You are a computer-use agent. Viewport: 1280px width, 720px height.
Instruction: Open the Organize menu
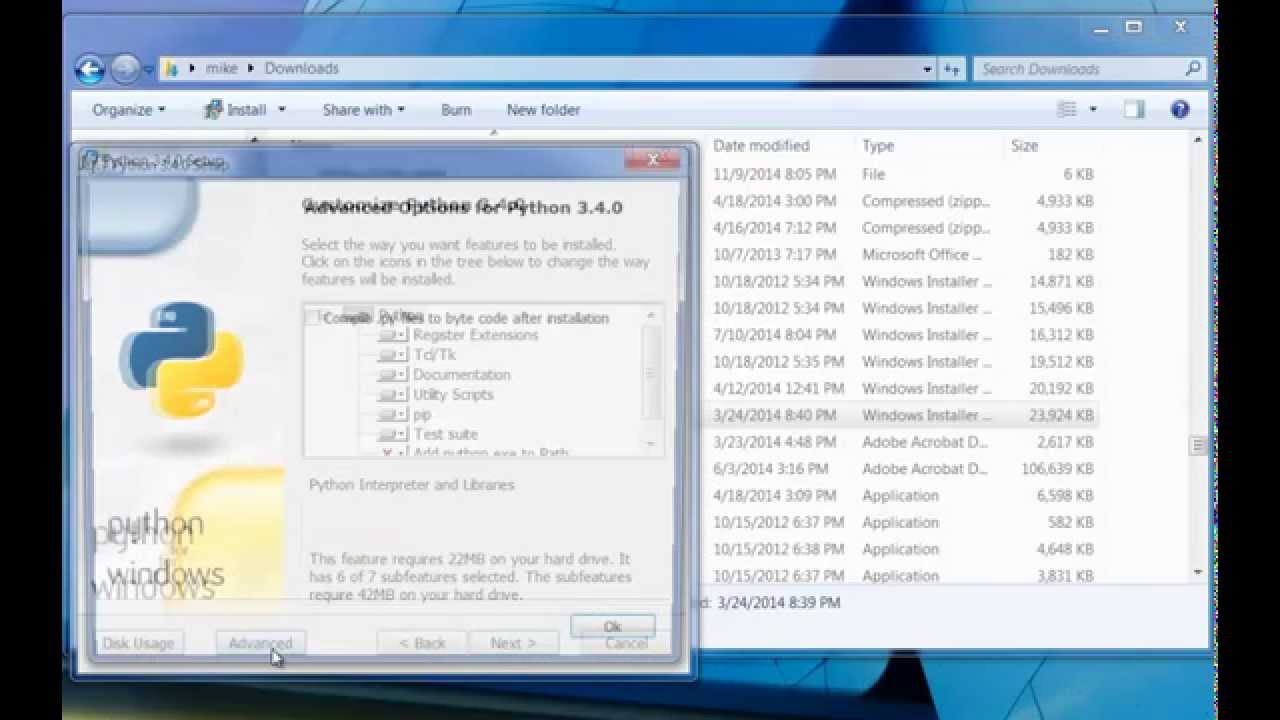pyautogui.click(x=128, y=110)
